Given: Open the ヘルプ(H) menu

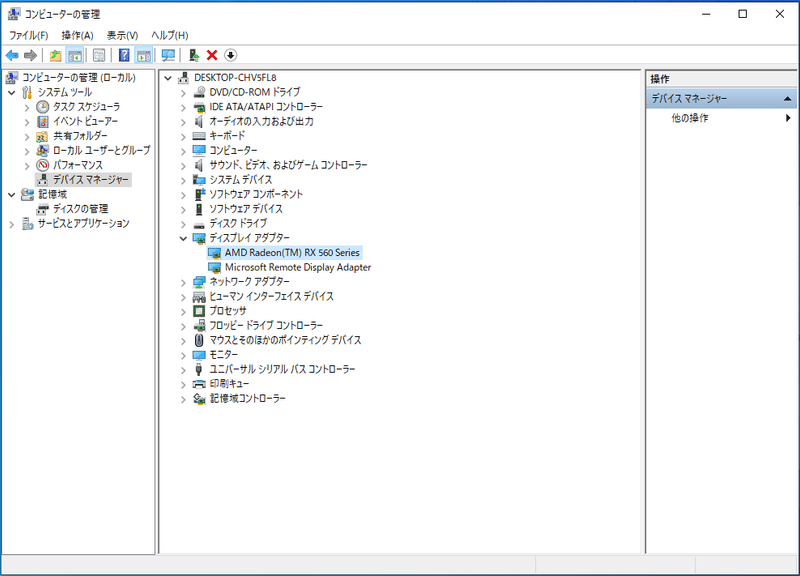Looking at the screenshot, I should (x=170, y=35).
